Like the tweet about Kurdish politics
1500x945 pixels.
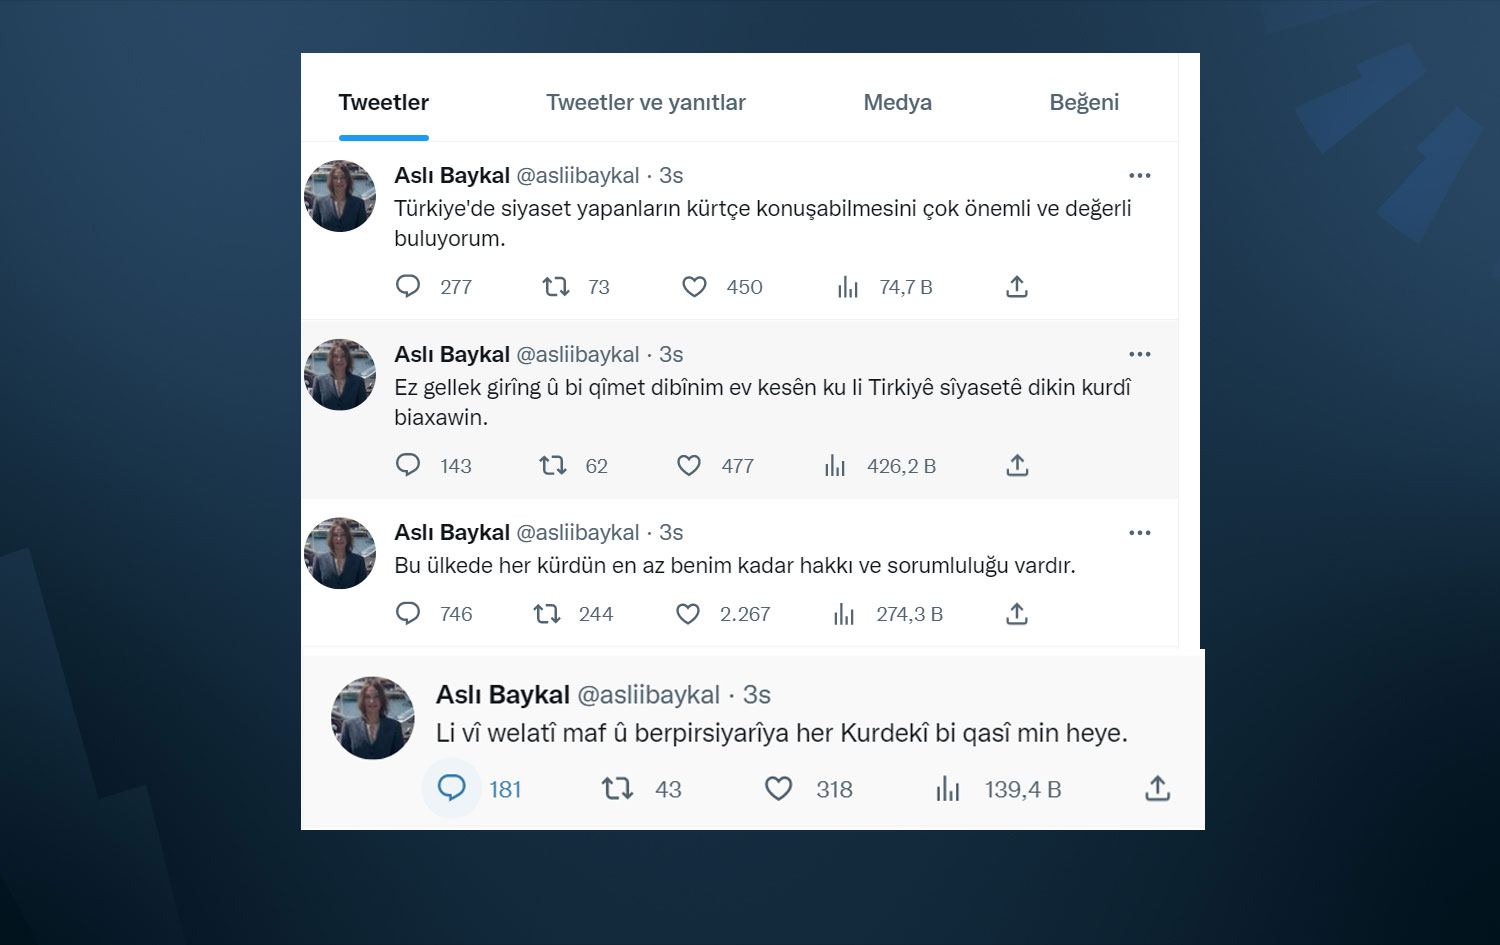693,286
